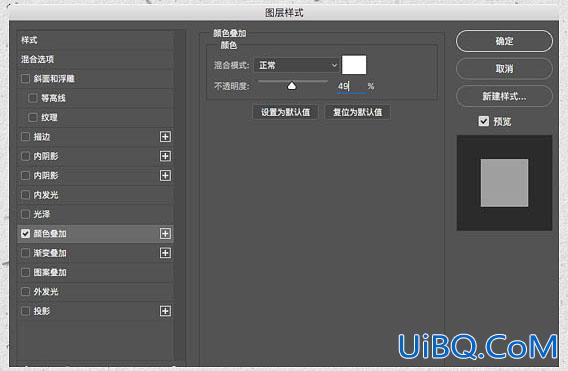
Task: Open the white overlay color swatch
Action: coord(354,65)
